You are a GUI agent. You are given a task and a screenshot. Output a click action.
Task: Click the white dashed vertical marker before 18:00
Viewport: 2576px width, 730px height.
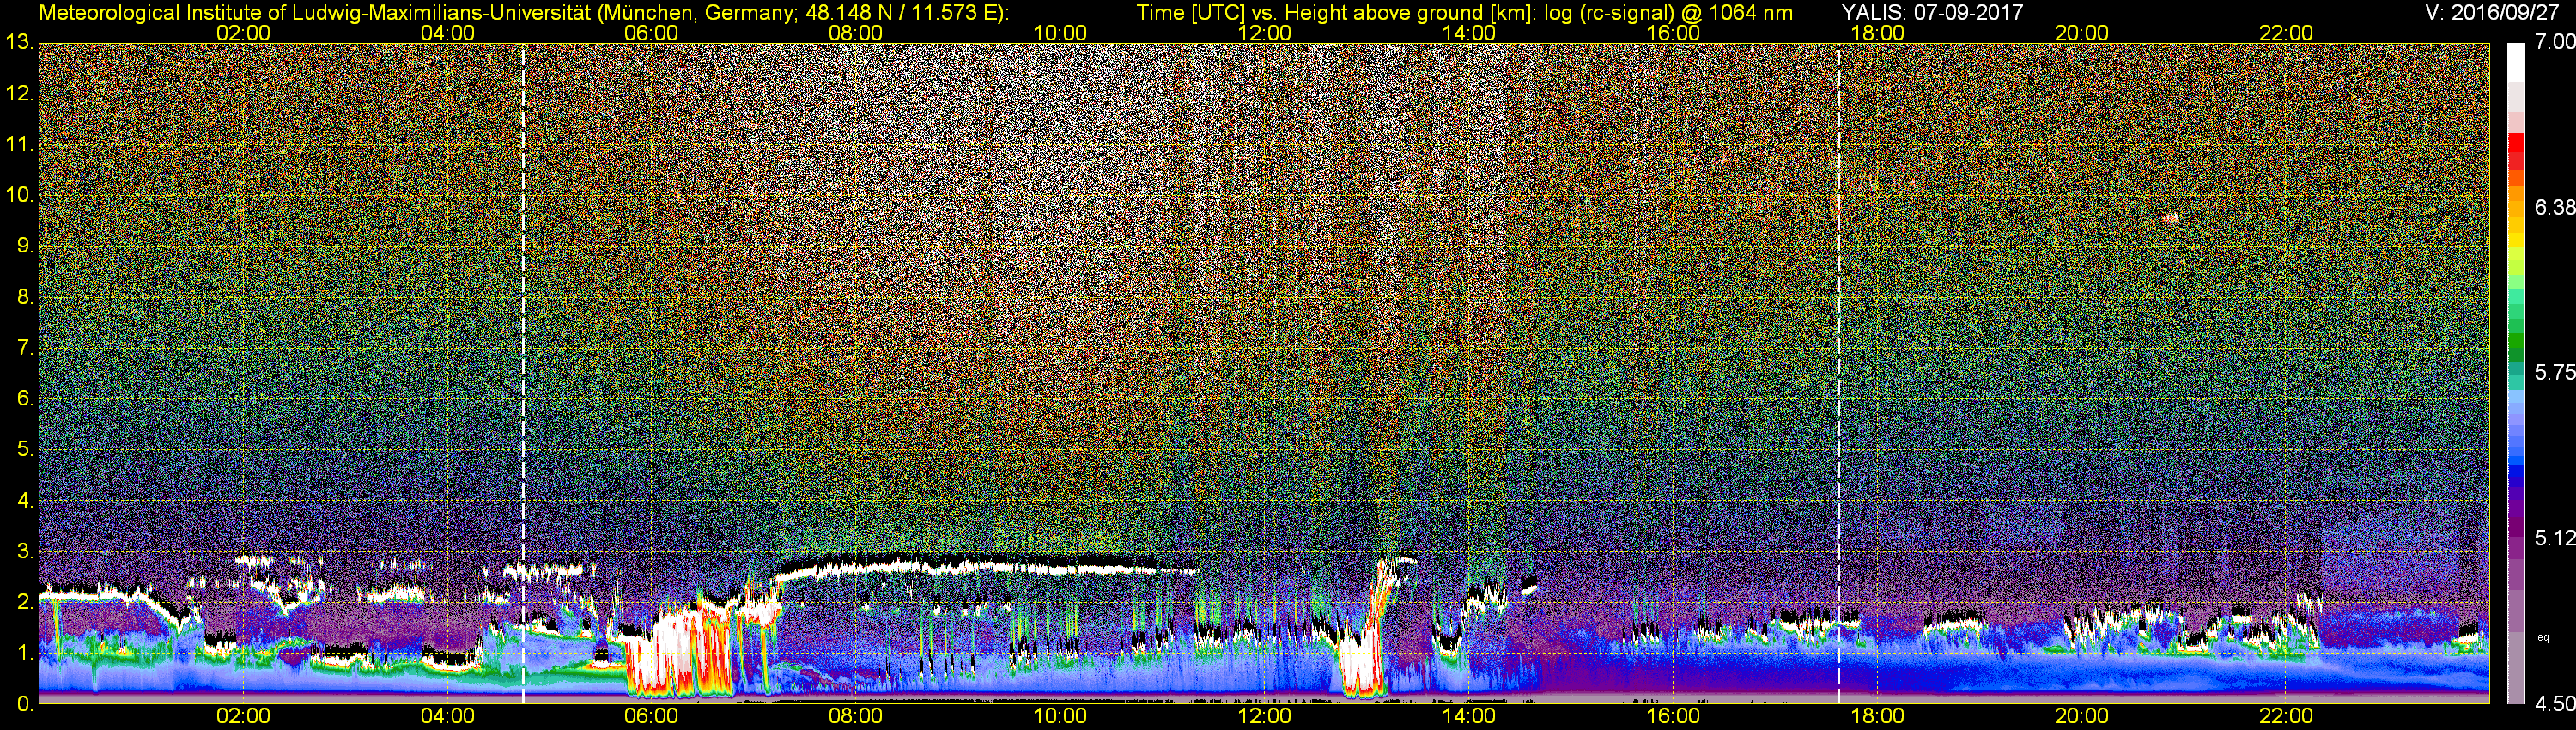1838,373
